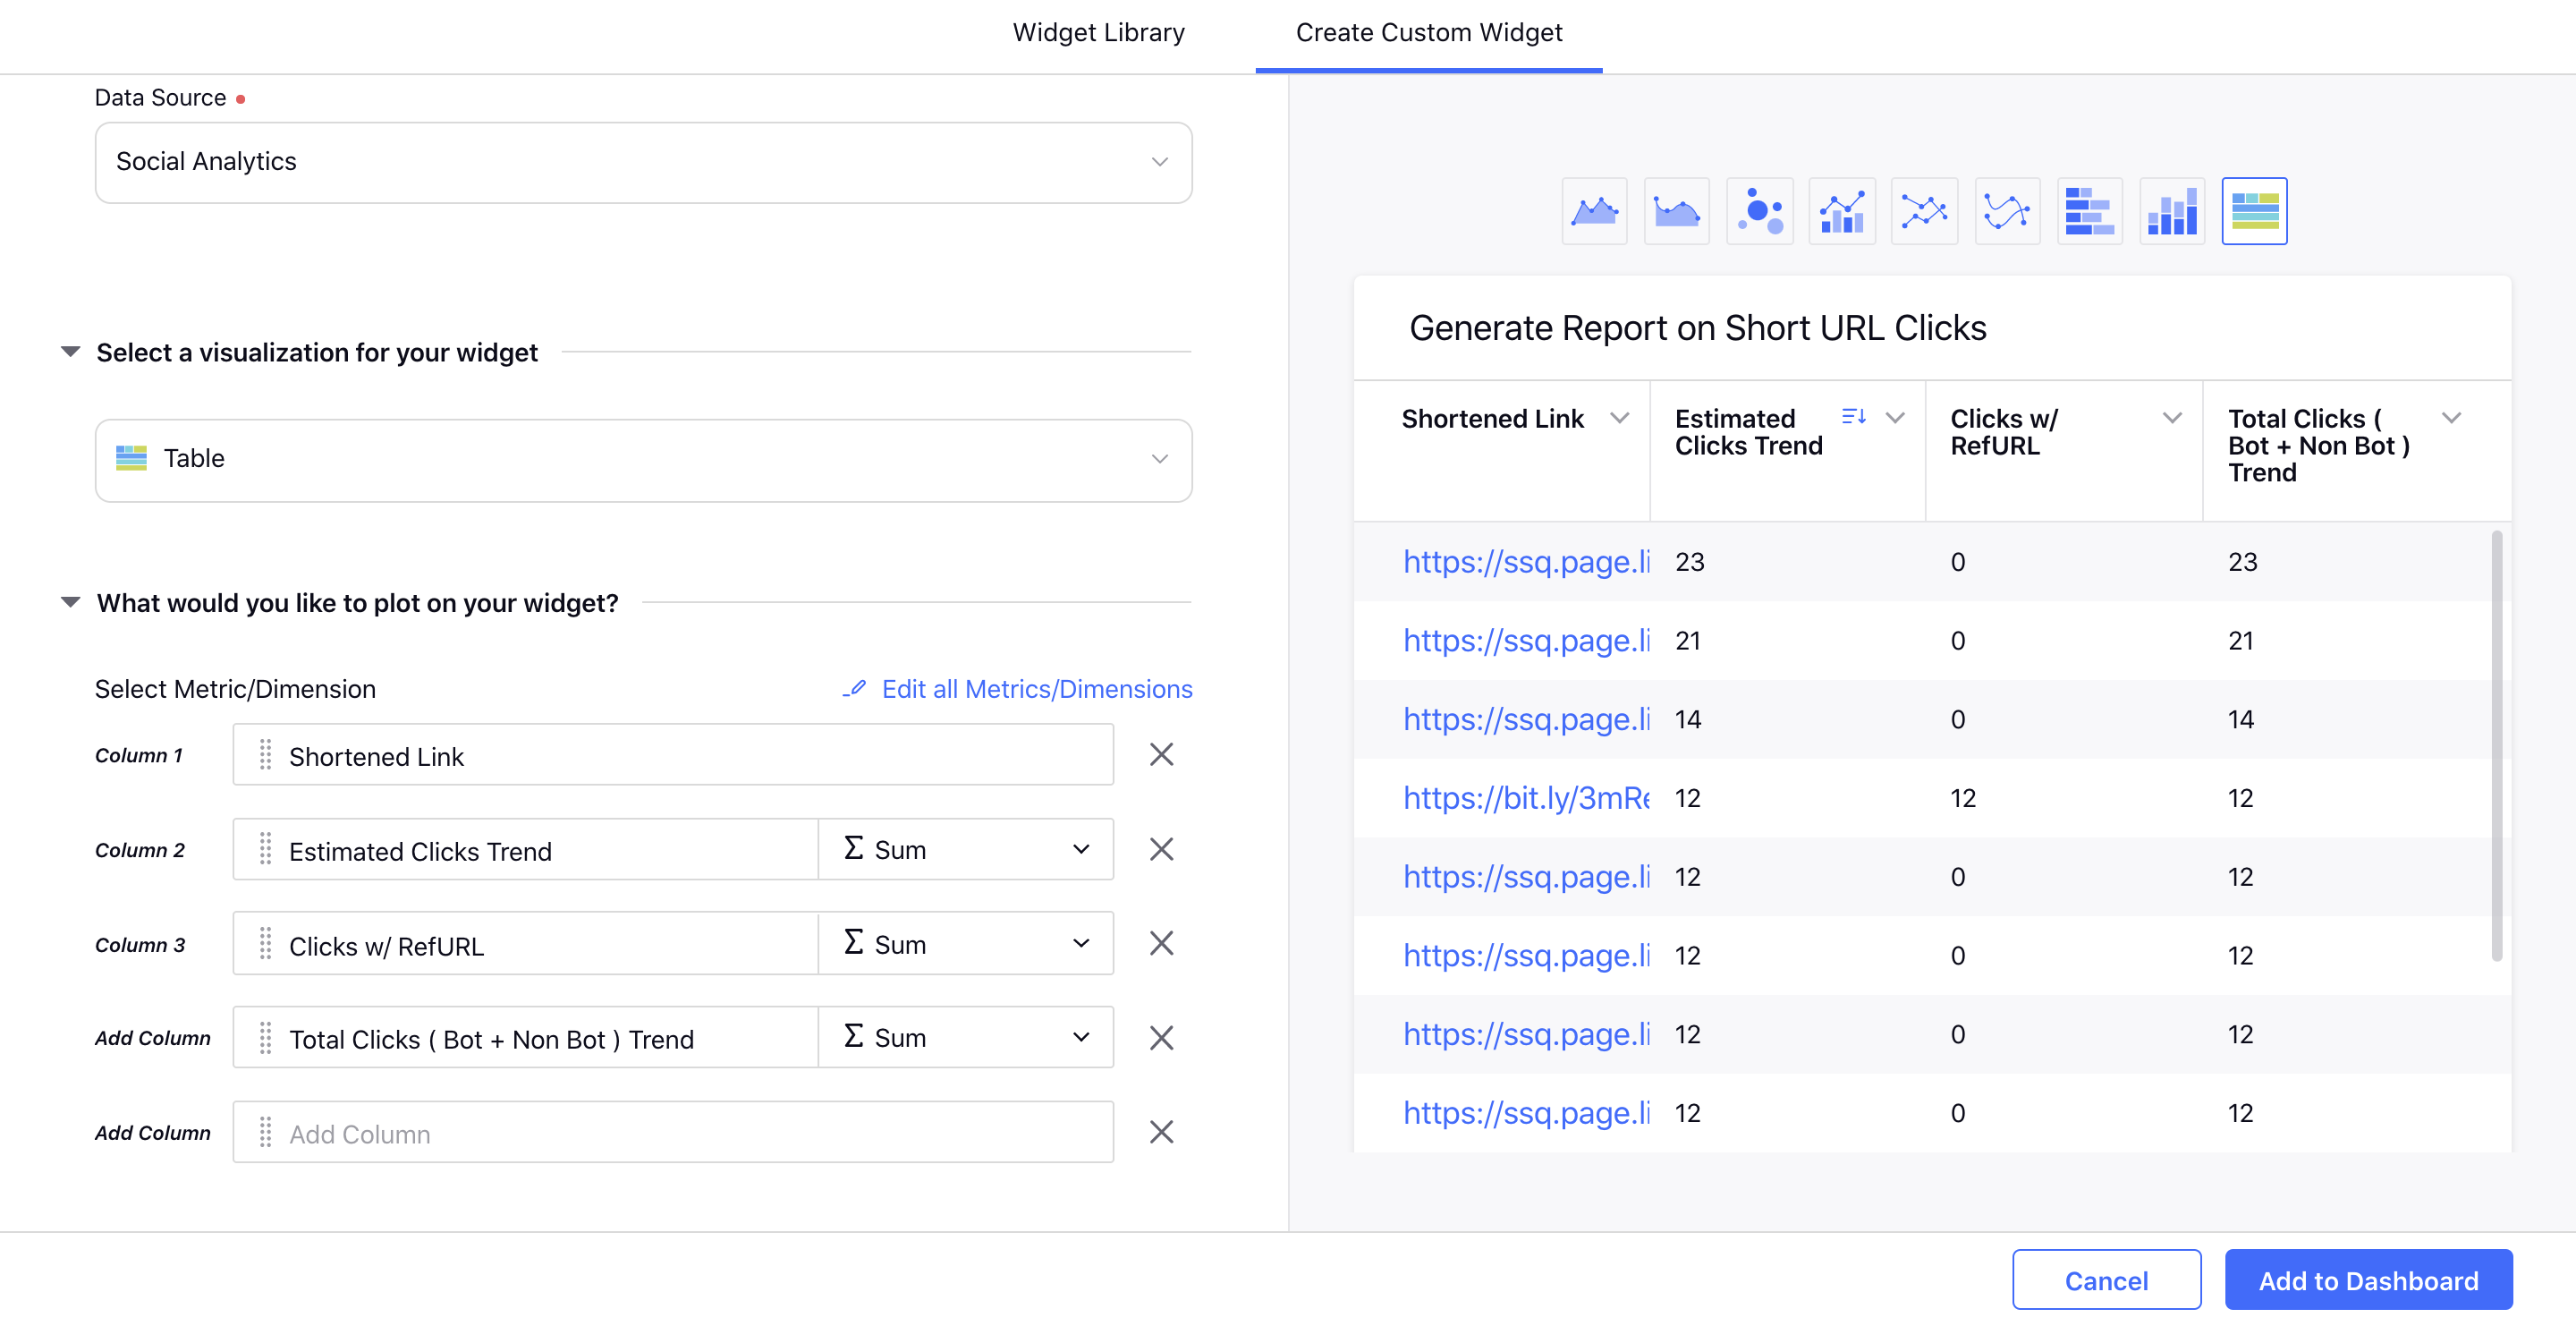The width and height of the screenshot is (2576, 1326).
Task: Open the https://bit.ly/3mRe link
Action: tap(1526, 798)
